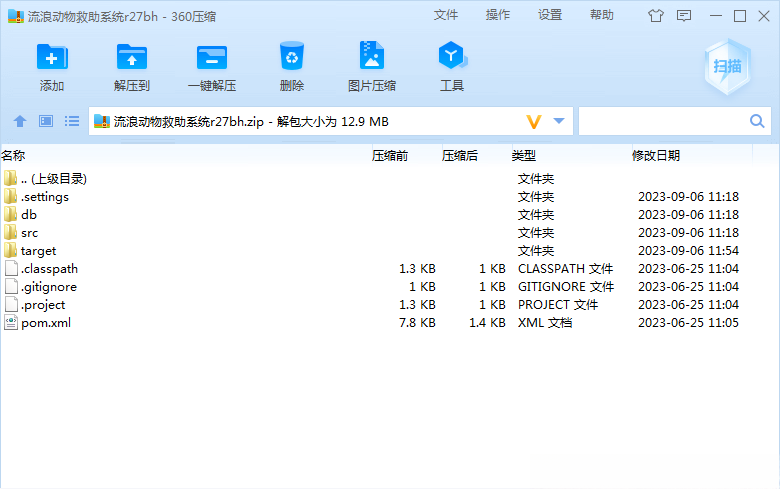Click the PROJECT 文件 type cell
The width and height of the screenshot is (780, 489).
pos(558,304)
